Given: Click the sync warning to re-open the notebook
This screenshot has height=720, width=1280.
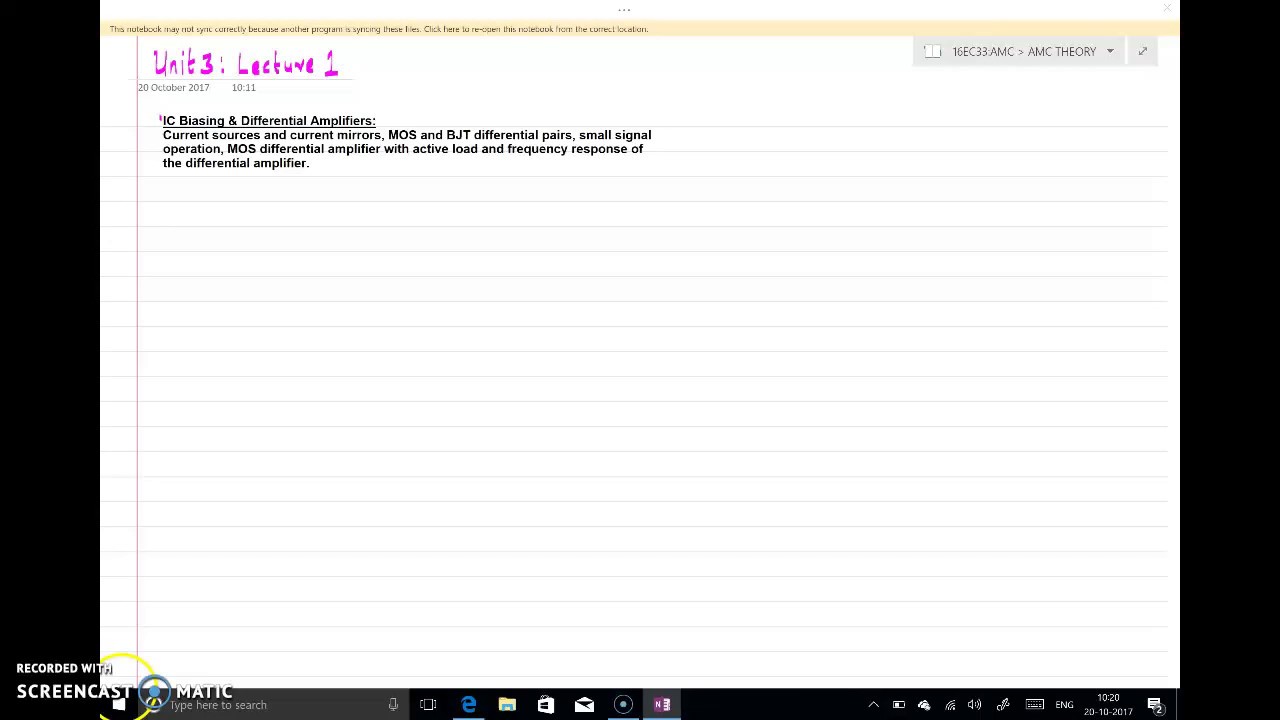Looking at the screenshot, I should point(379,29).
